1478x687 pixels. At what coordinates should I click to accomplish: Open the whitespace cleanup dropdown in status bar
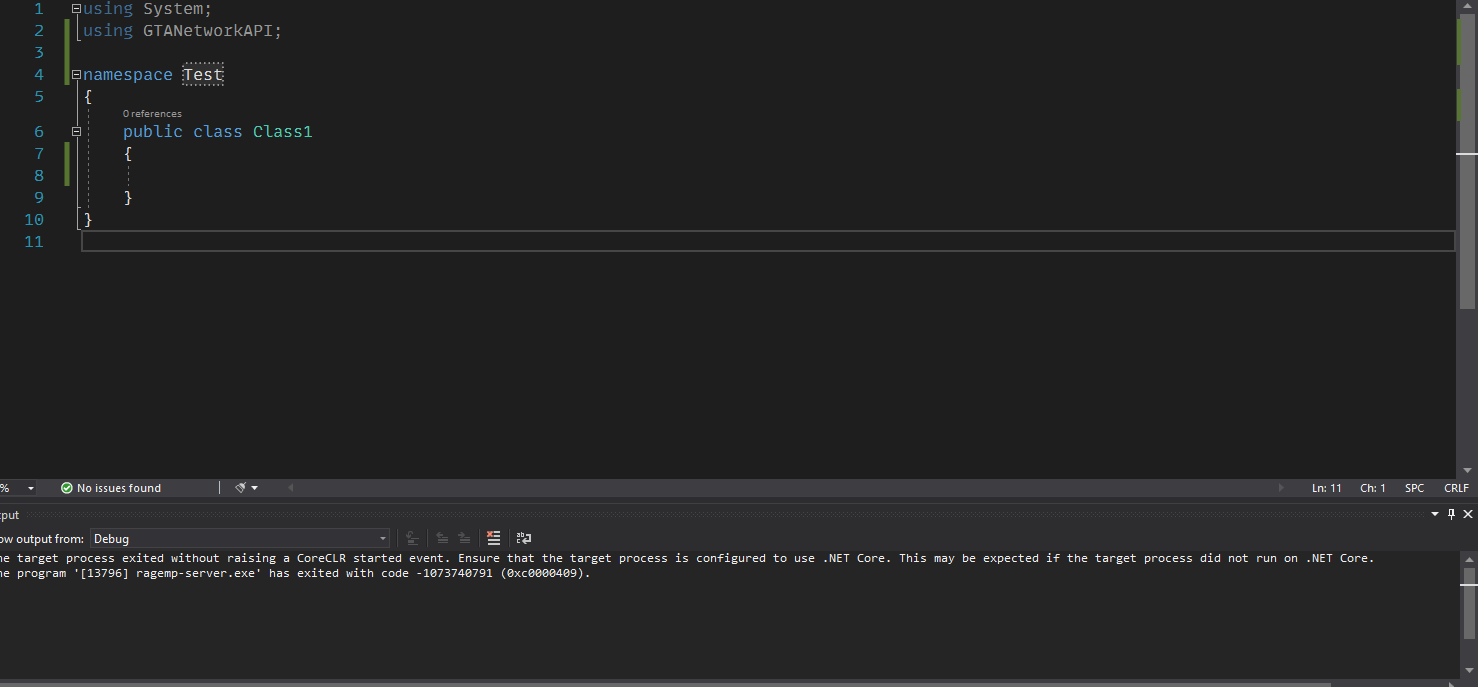tap(252, 487)
